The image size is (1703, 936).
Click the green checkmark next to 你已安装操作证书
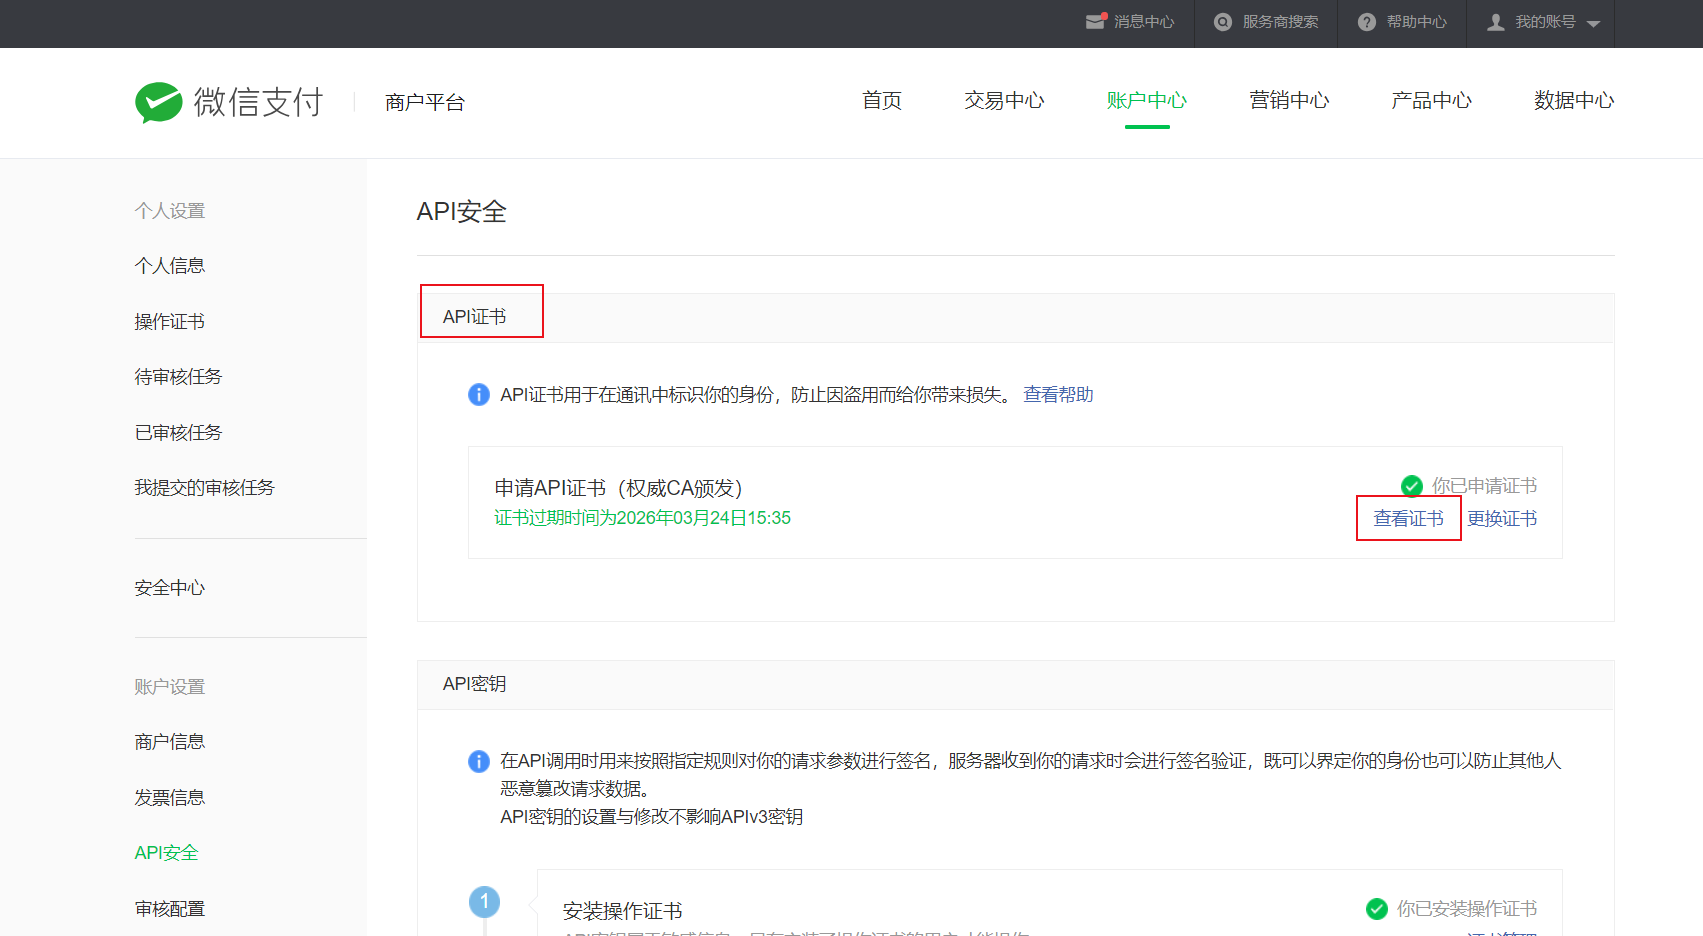click(1377, 908)
